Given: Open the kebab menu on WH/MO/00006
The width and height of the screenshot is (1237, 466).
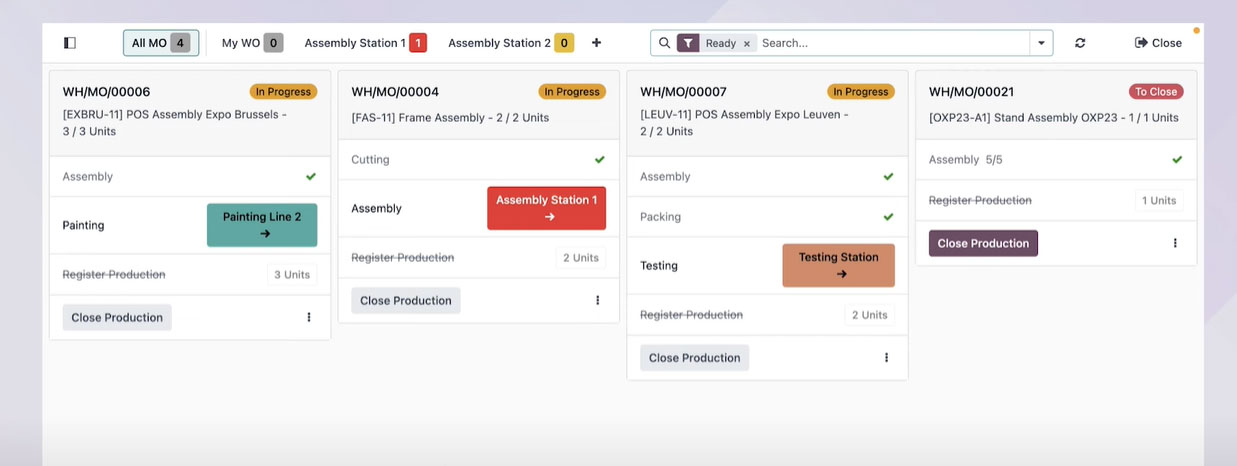Looking at the screenshot, I should coord(309,317).
